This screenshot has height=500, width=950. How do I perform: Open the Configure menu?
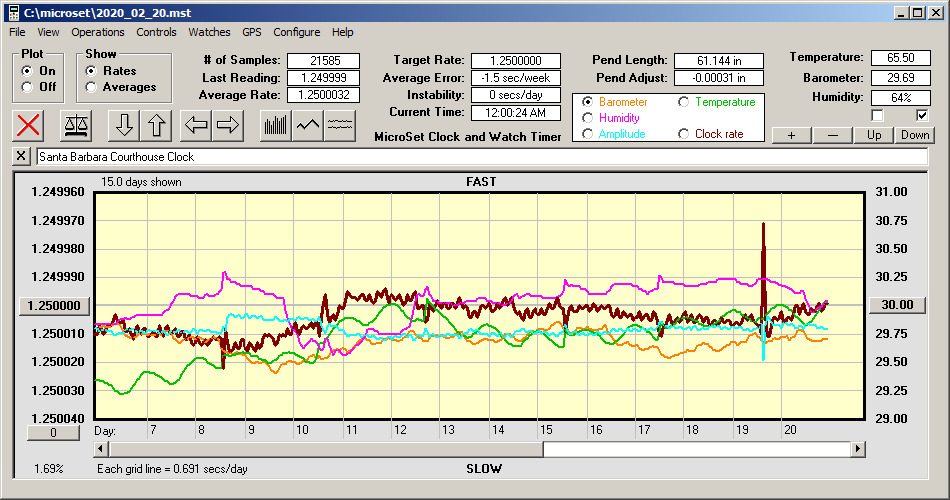point(296,32)
